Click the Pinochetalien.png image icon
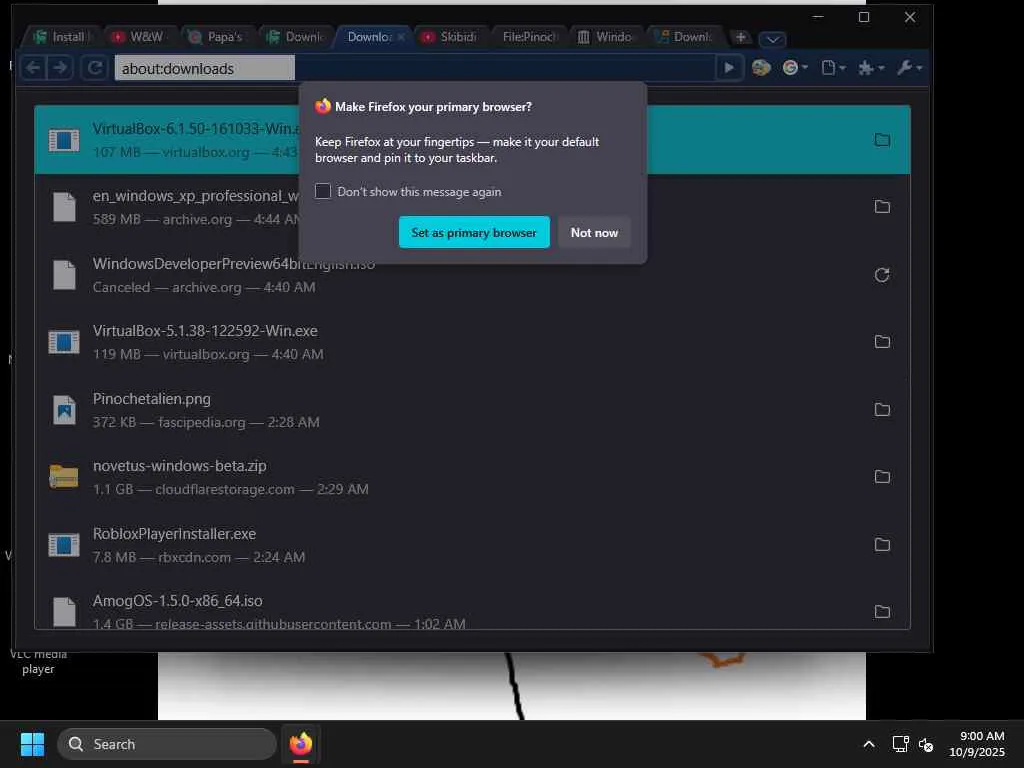Viewport: 1024px width, 768px height. click(64, 410)
